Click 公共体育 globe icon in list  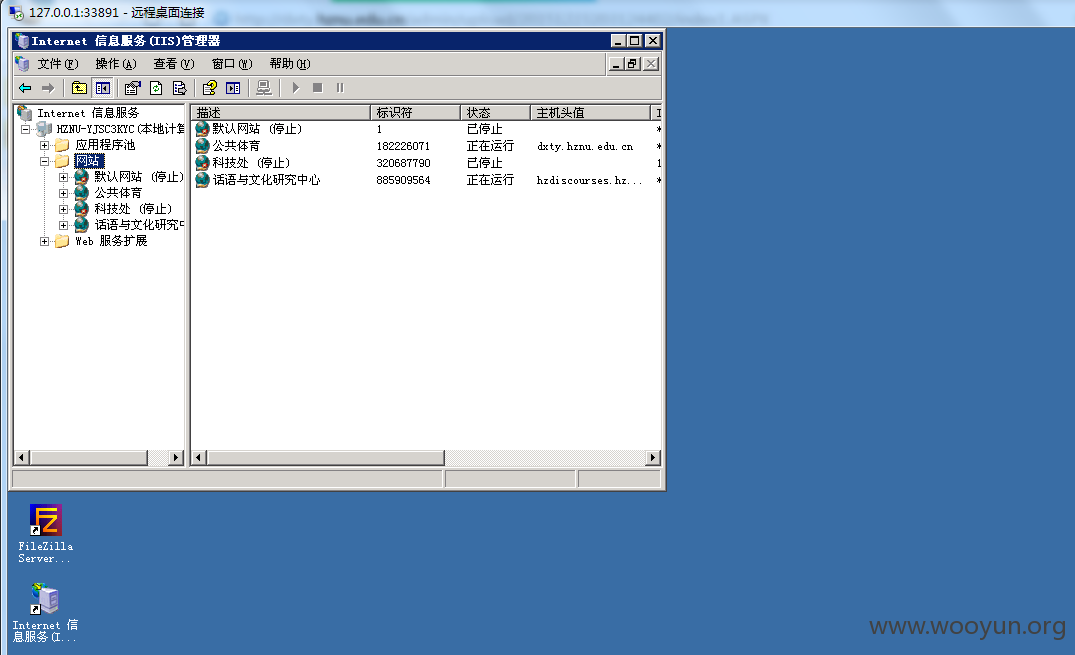coord(202,146)
